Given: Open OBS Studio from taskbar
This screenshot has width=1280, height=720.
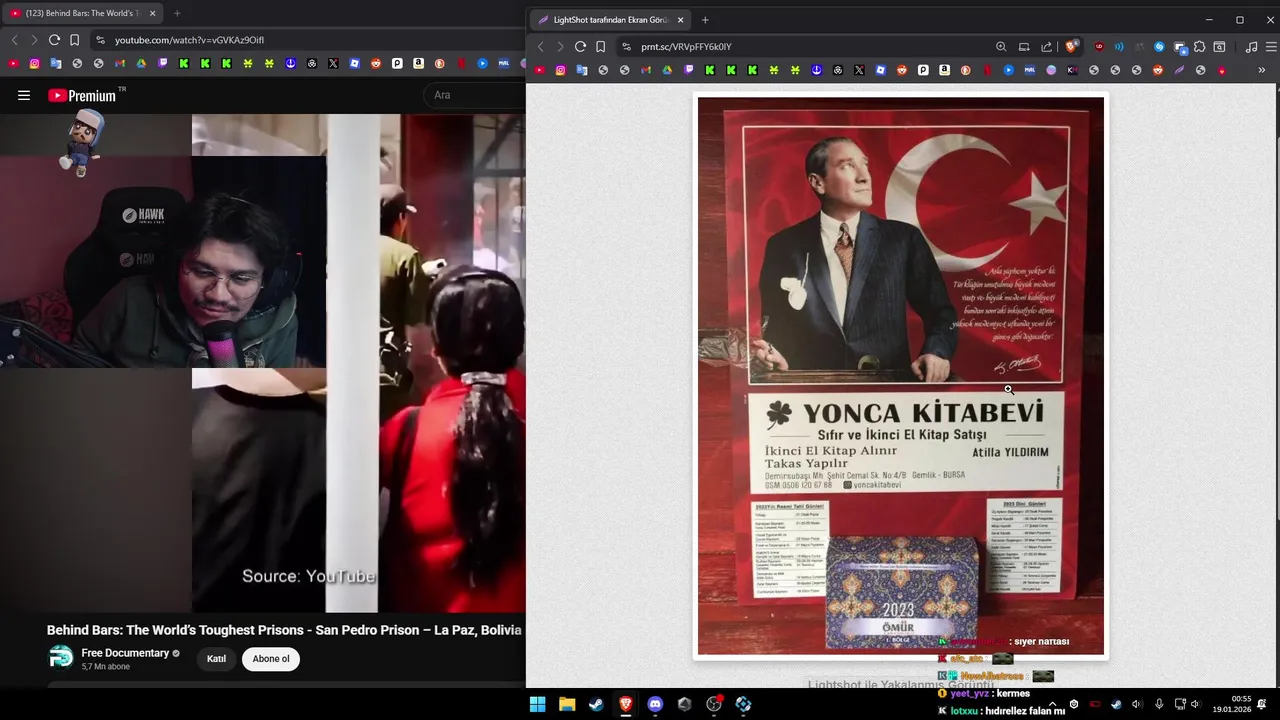Looking at the screenshot, I should click(714, 704).
